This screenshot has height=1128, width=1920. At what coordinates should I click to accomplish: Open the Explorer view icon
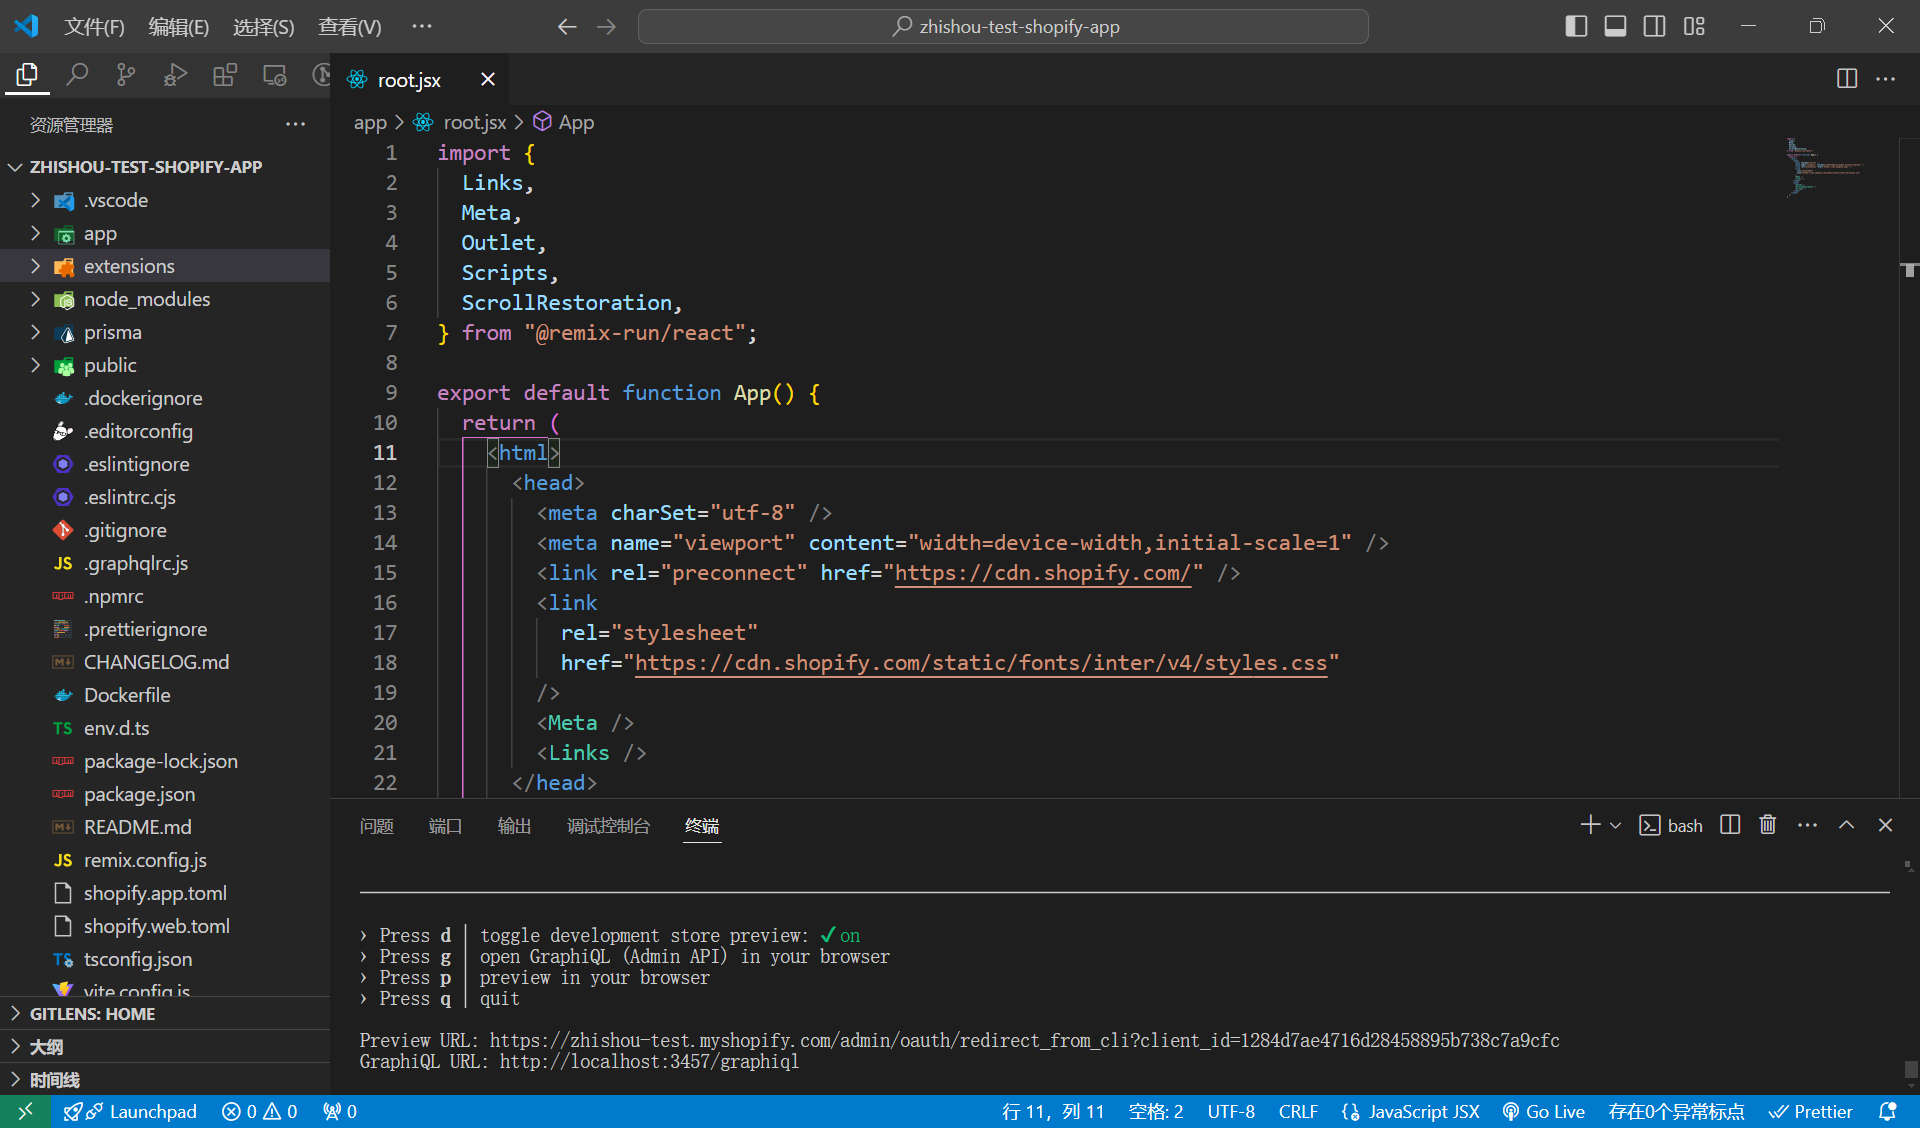[27, 75]
